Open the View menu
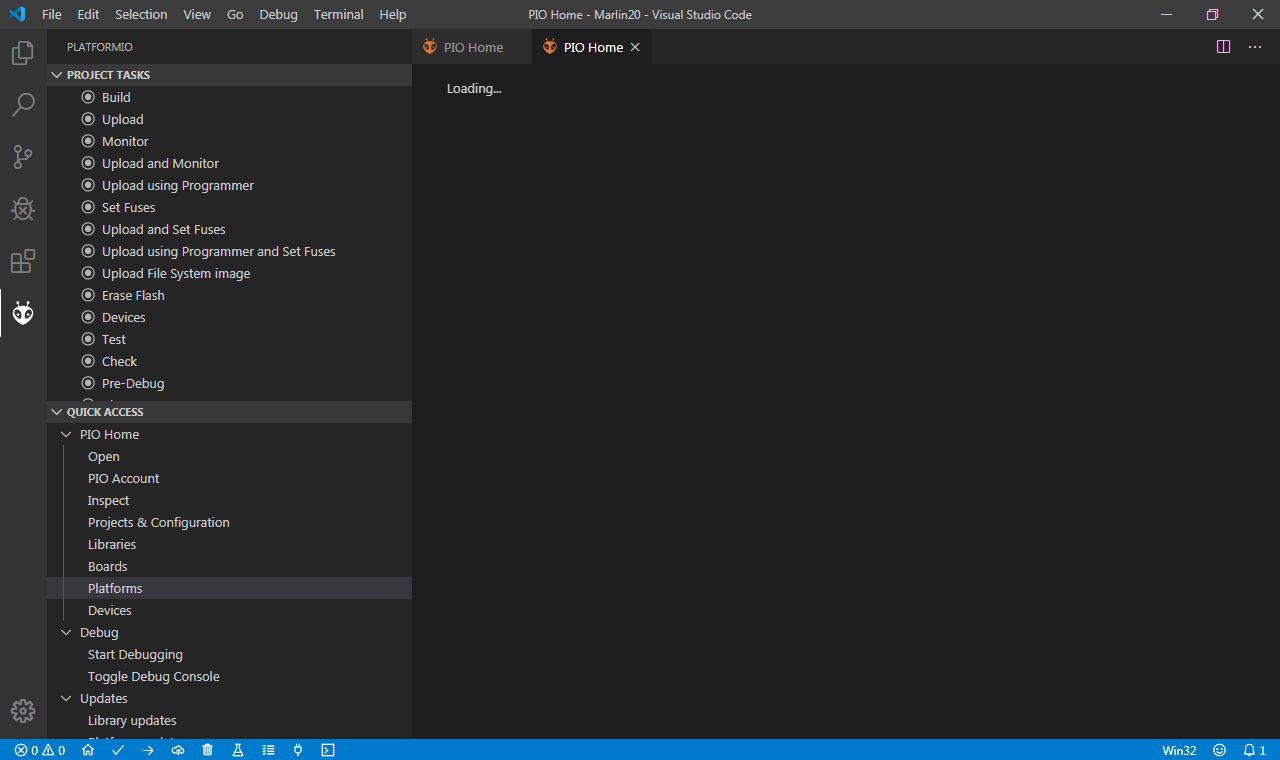1280x760 pixels. (197, 15)
